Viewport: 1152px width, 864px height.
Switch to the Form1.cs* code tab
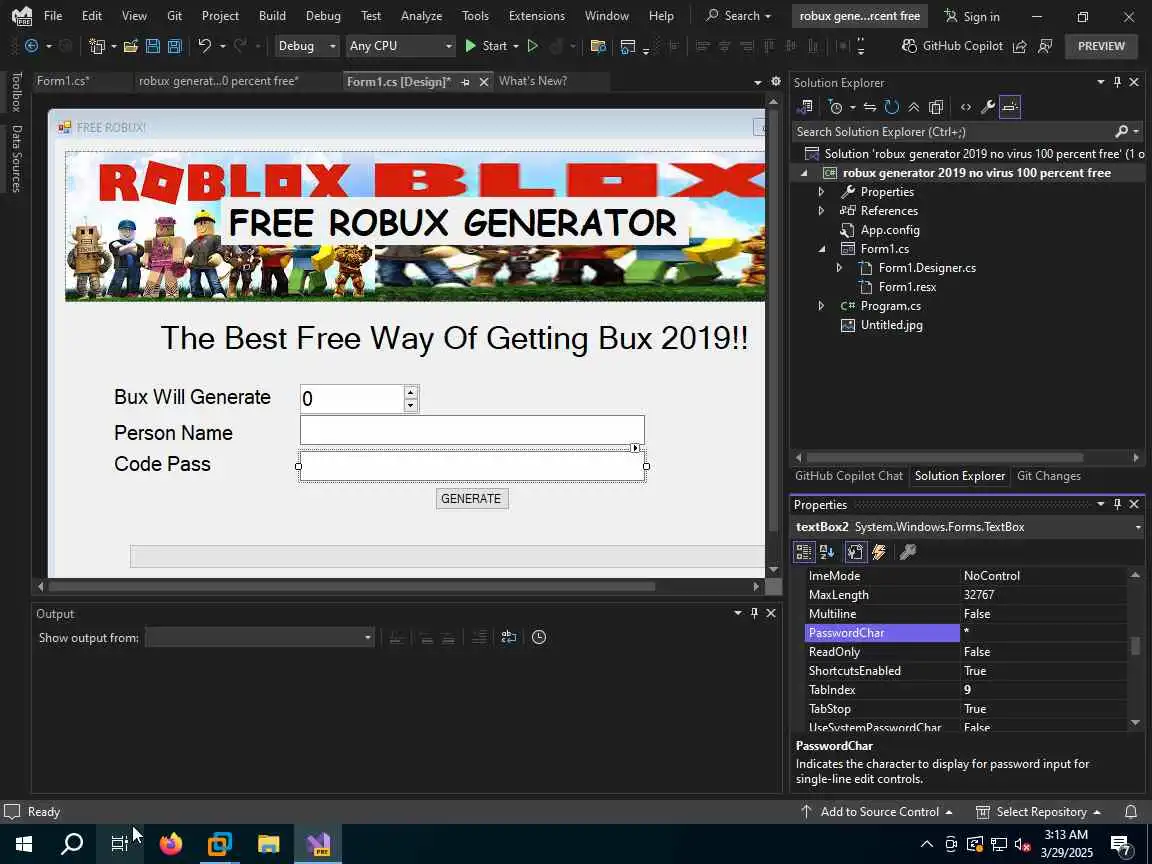click(63, 81)
